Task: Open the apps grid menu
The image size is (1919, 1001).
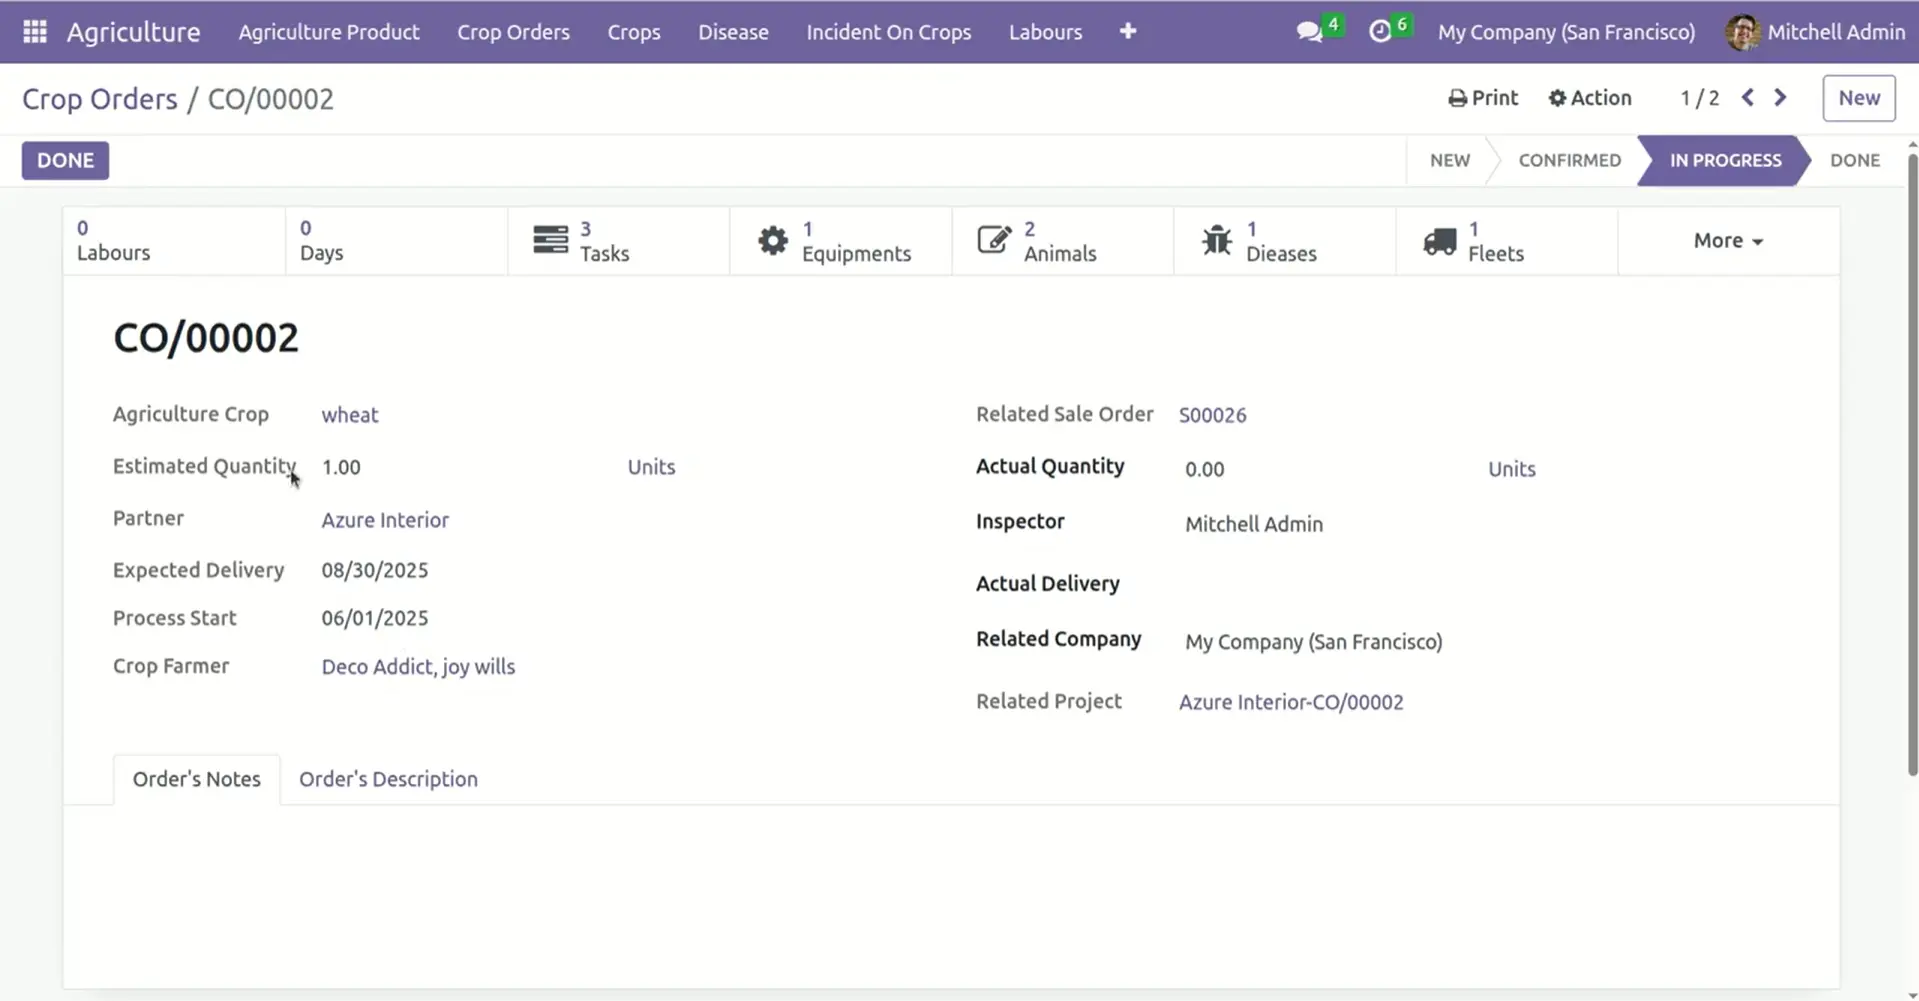Action: tap(34, 31)
